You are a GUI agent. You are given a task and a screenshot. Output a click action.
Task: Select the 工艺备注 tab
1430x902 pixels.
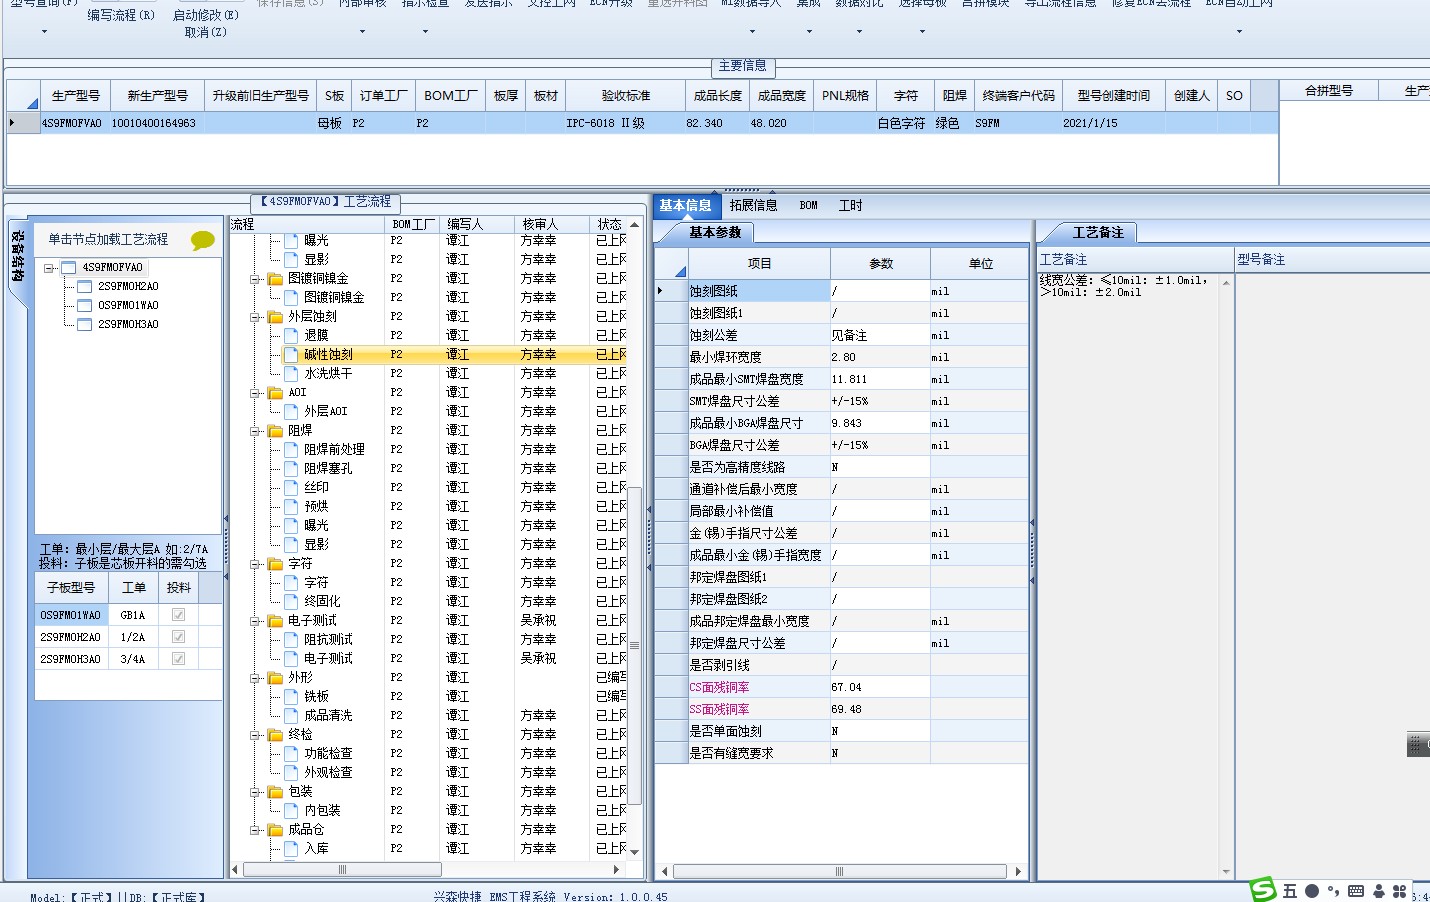tap(1097, 233)
